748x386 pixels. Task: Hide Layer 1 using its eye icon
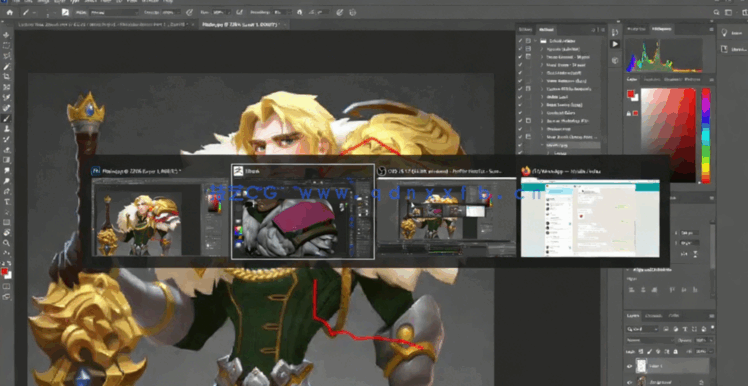(629, 366)
